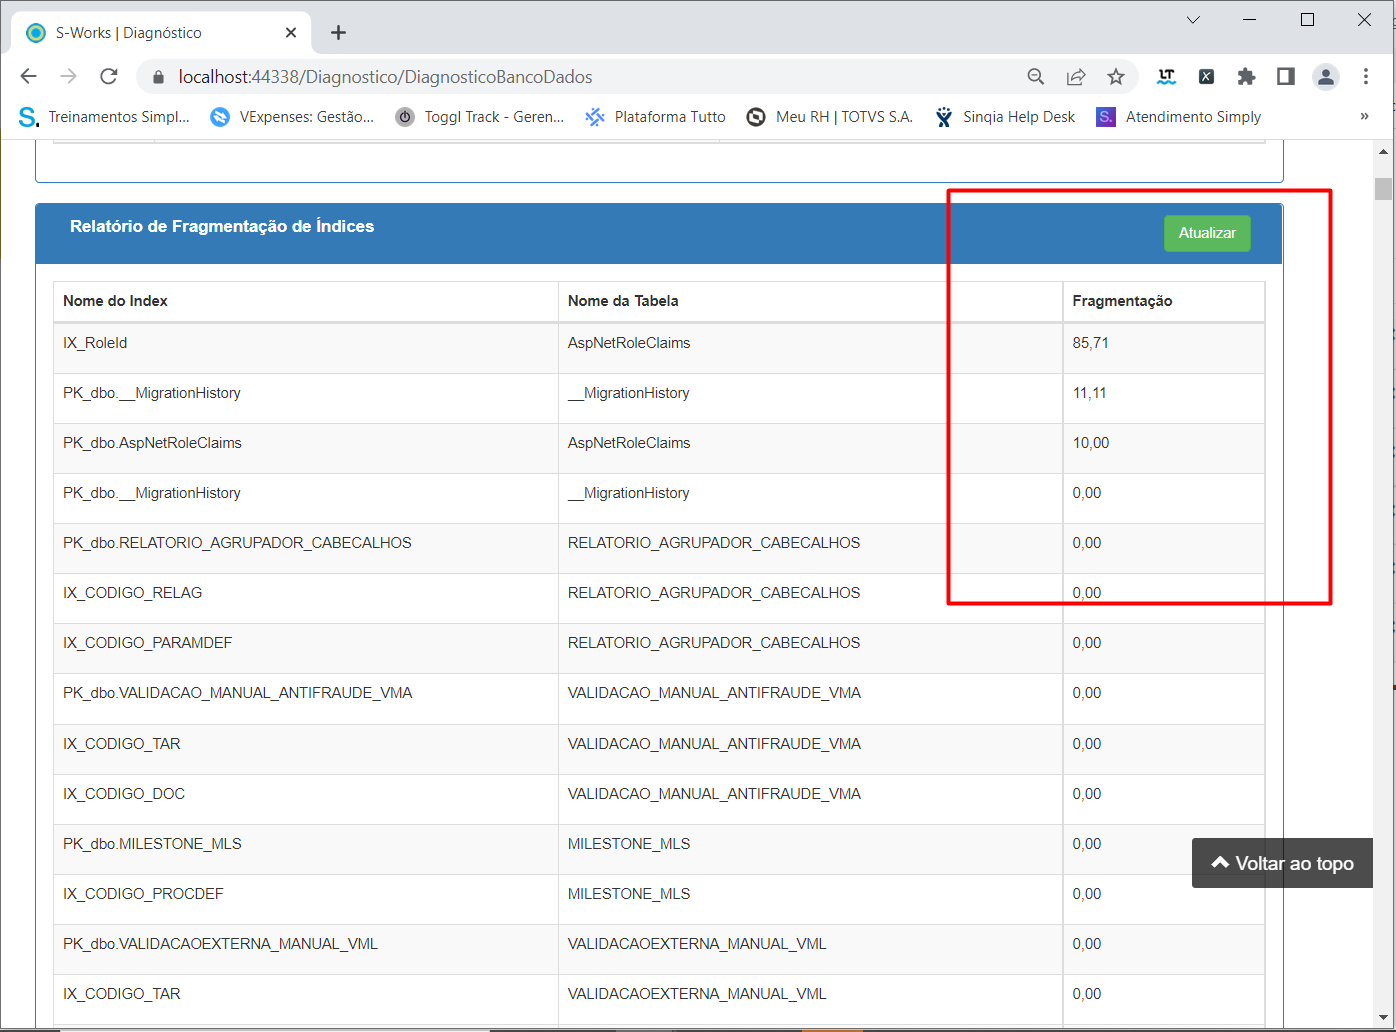Open the zoom magnifier icon in address bar
The width and height of the screenshot is (1396, 1032).
[1036, 77]
